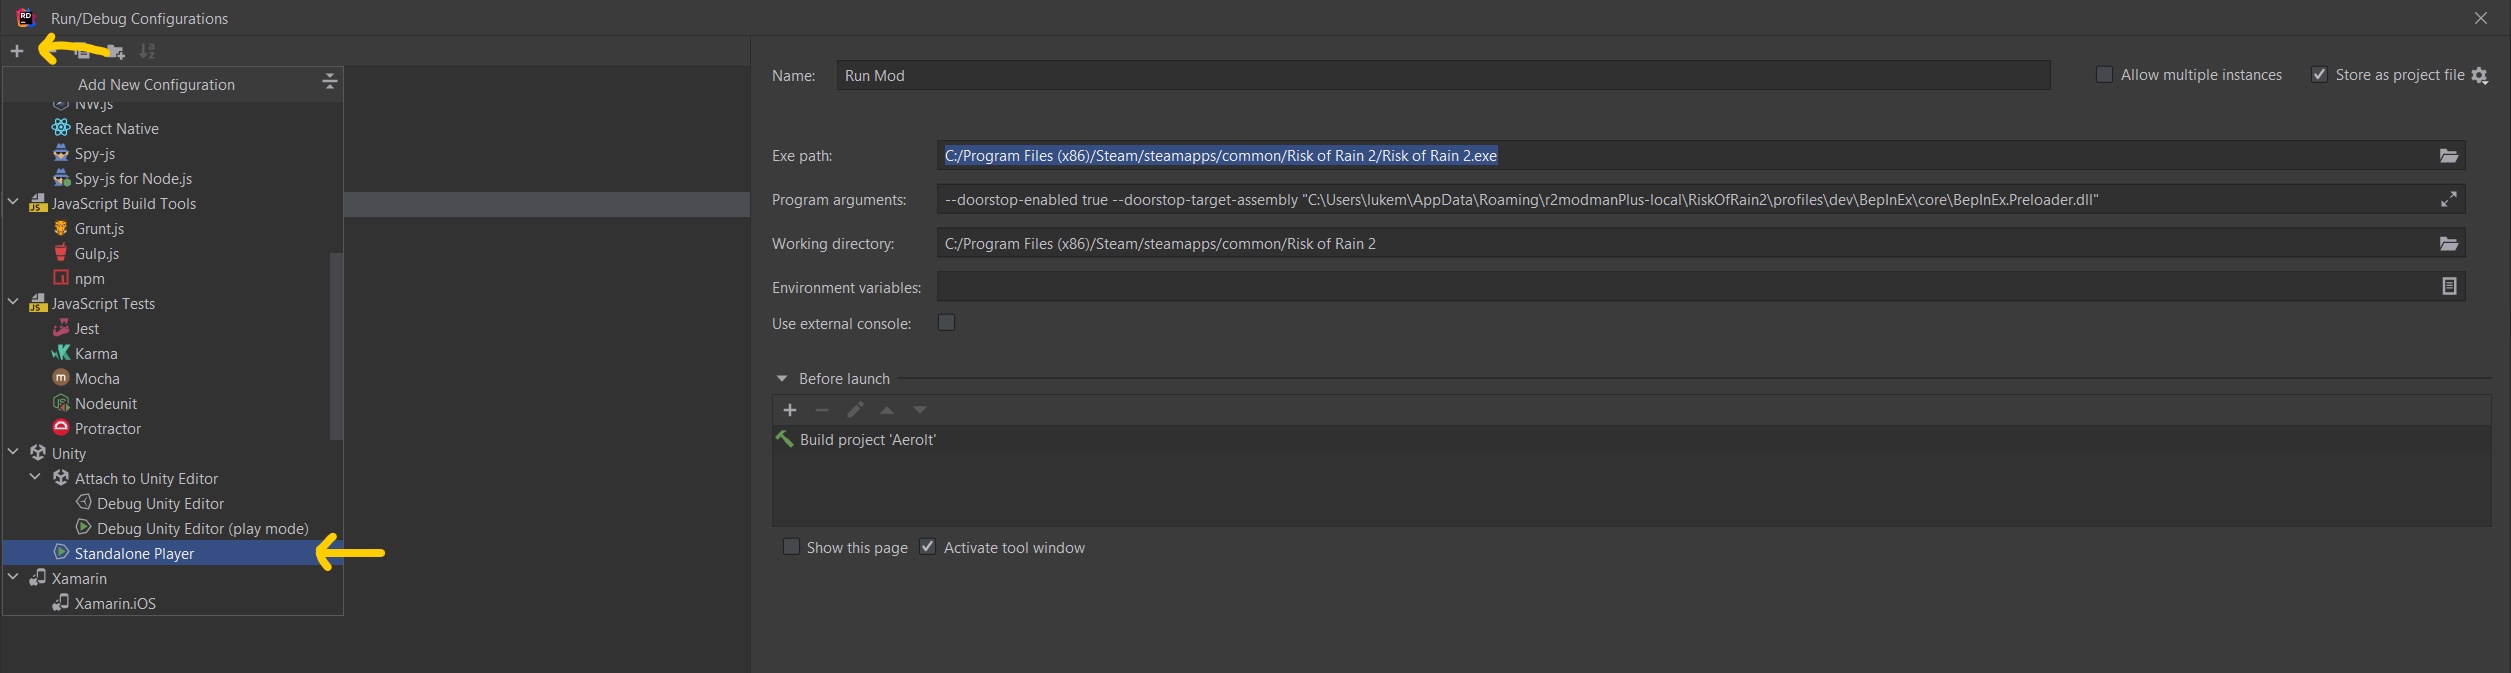2511x673 pixels.
Task: Move Before launch task down
Action: (920, 410)
